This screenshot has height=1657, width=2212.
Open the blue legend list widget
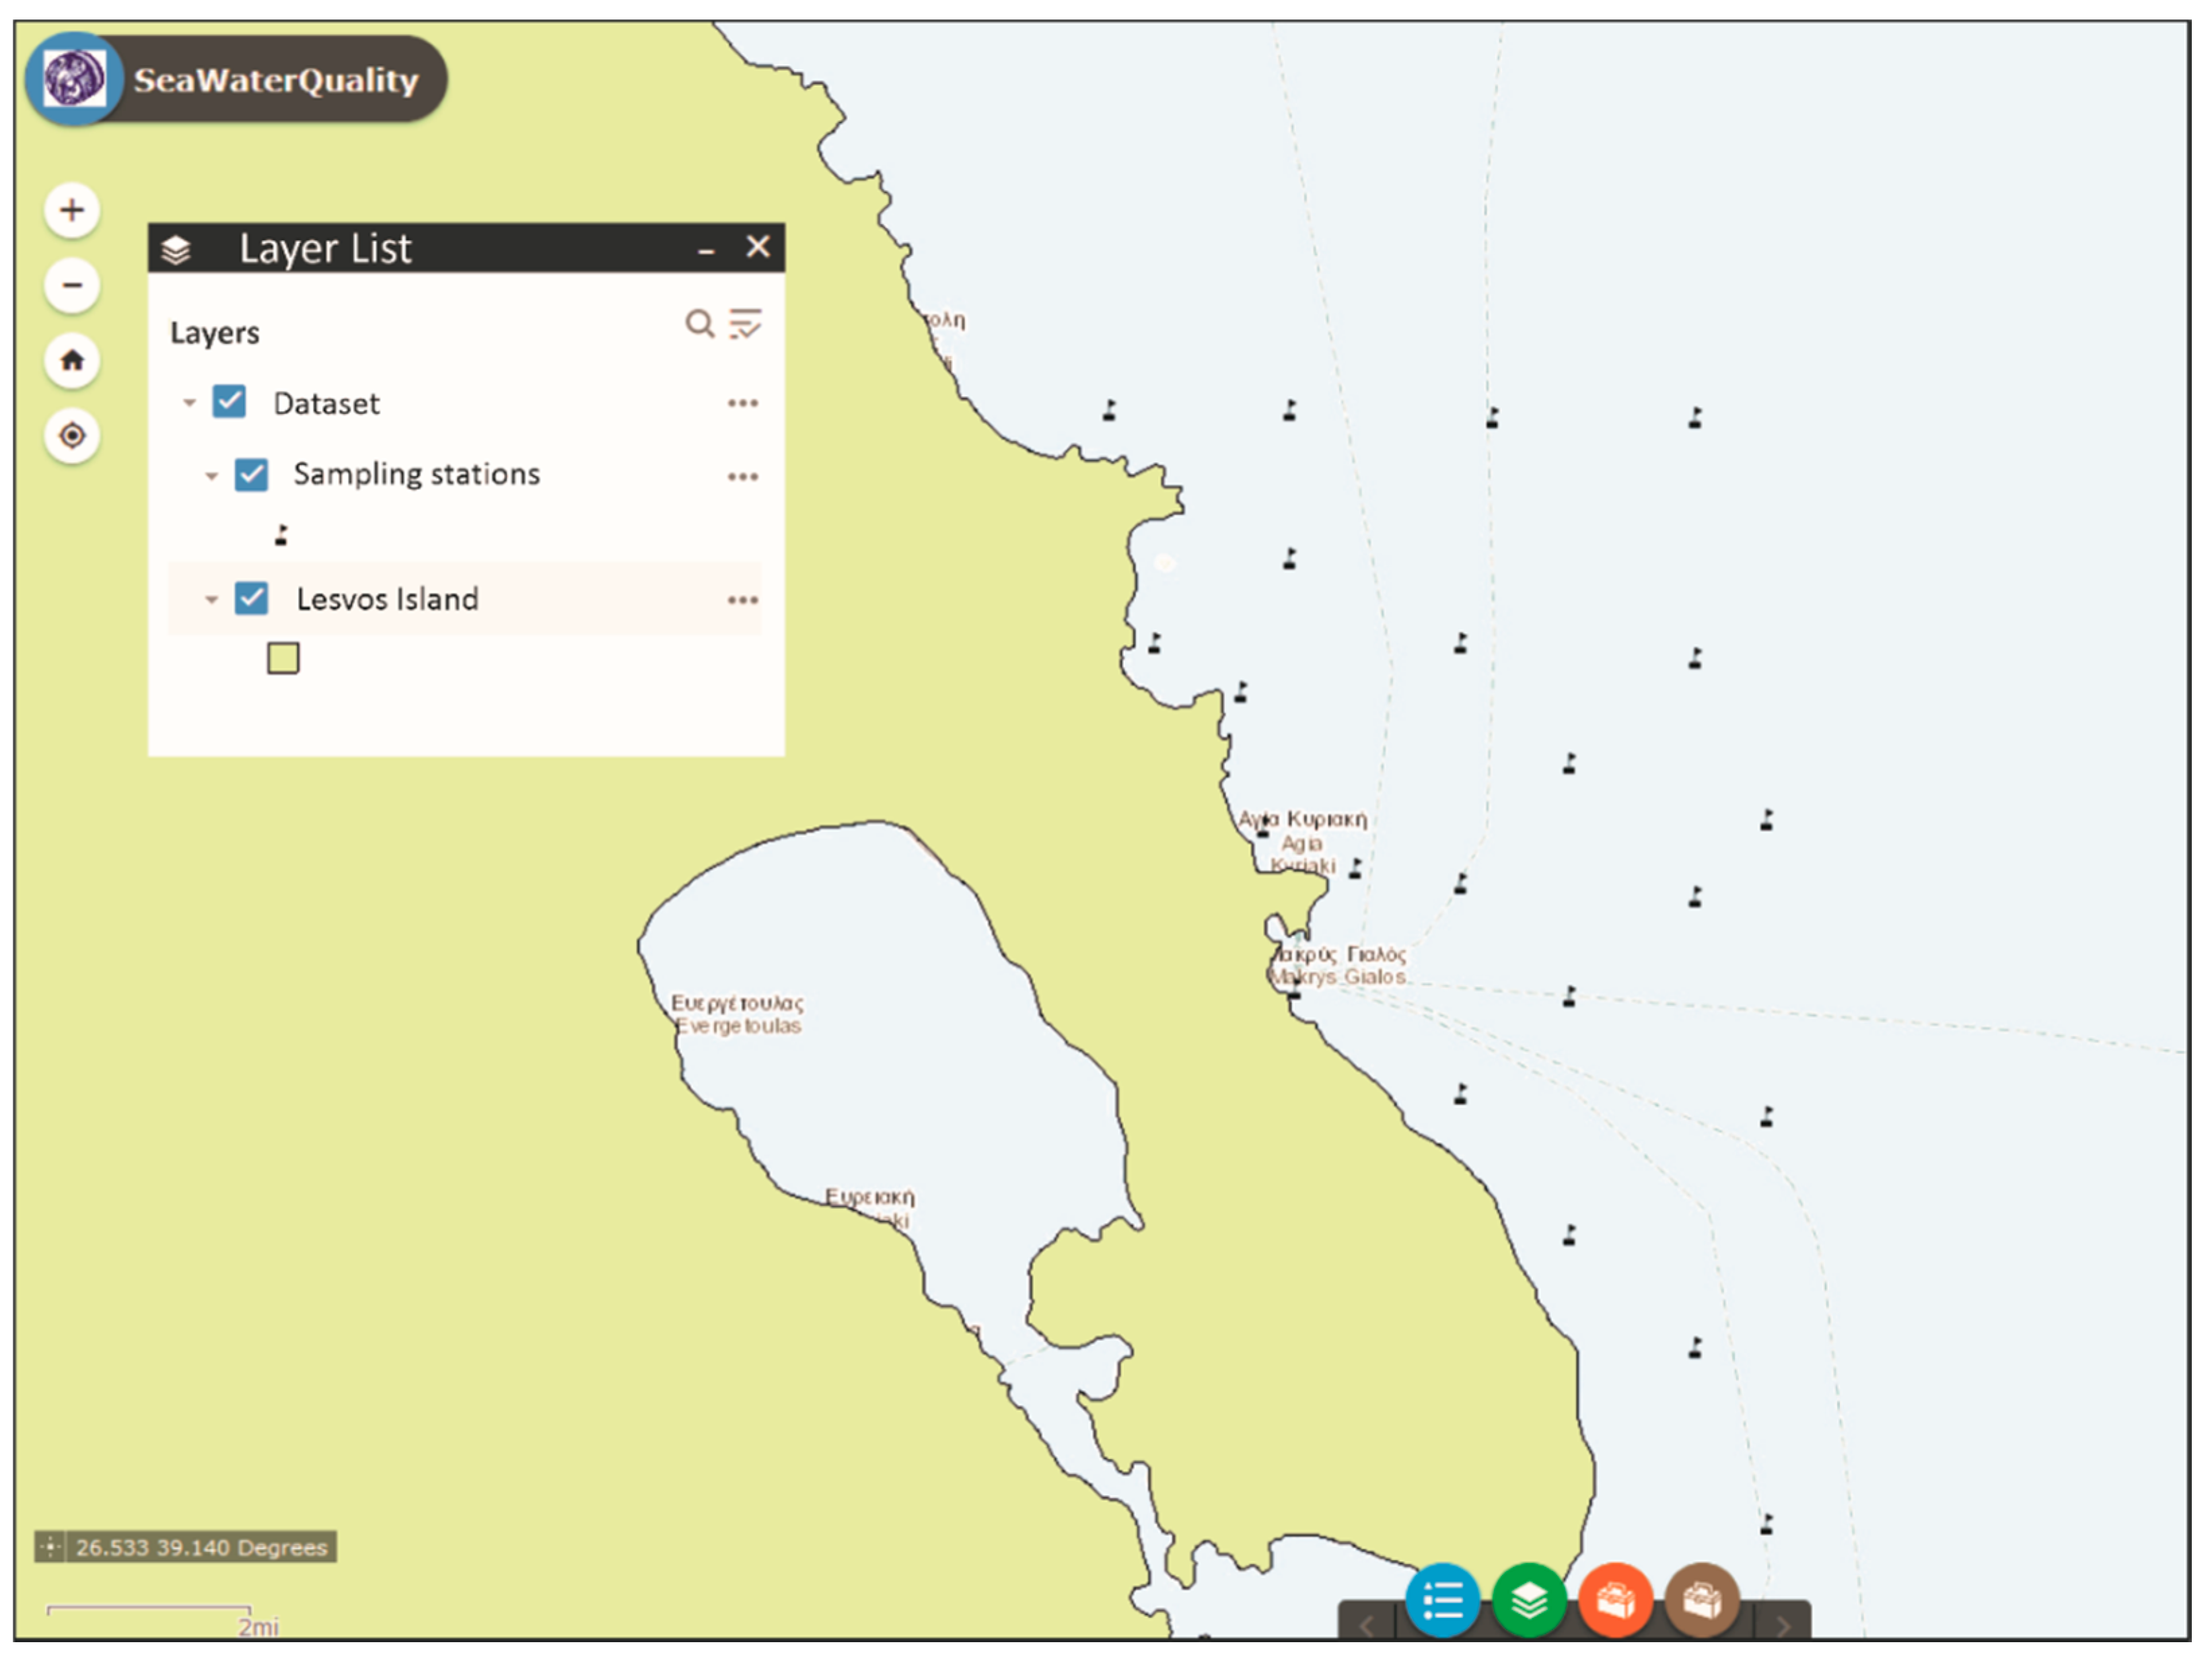click(1442, 1601)
